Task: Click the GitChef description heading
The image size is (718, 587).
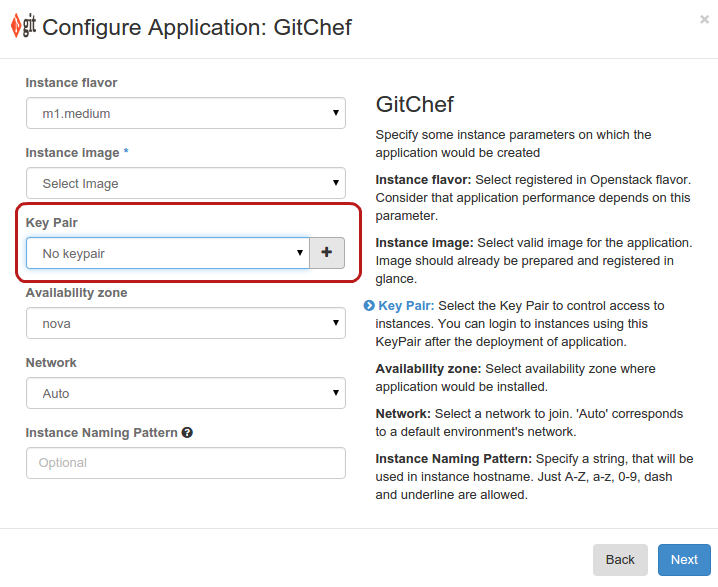Action: (x=414, y=105)
